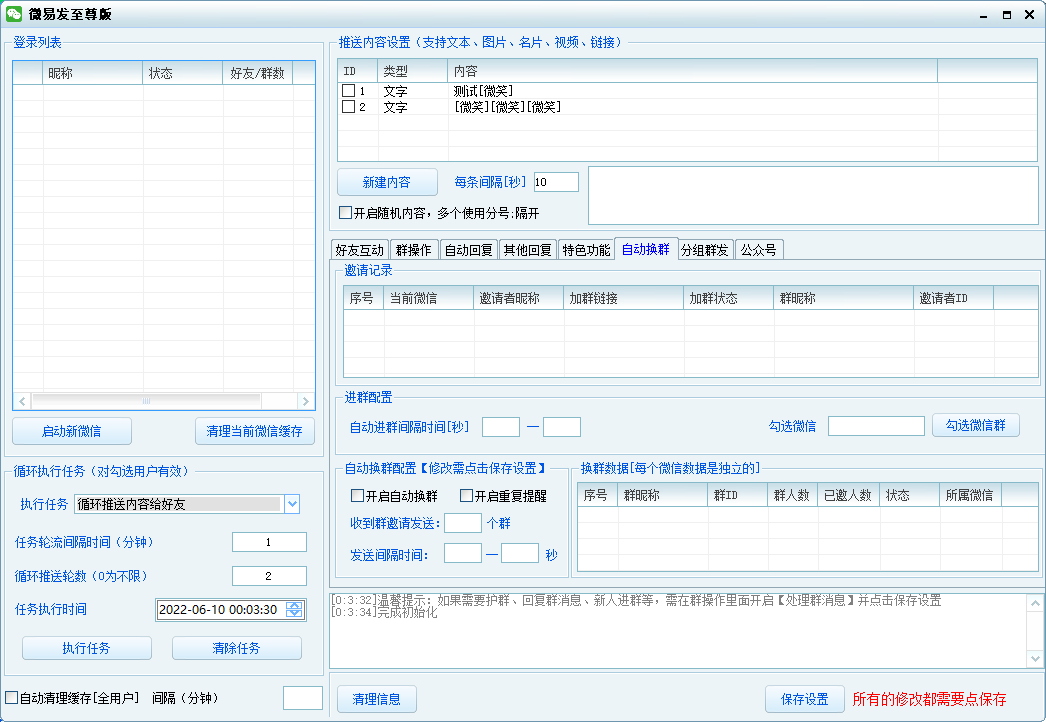Click the large random content text box

813,196
